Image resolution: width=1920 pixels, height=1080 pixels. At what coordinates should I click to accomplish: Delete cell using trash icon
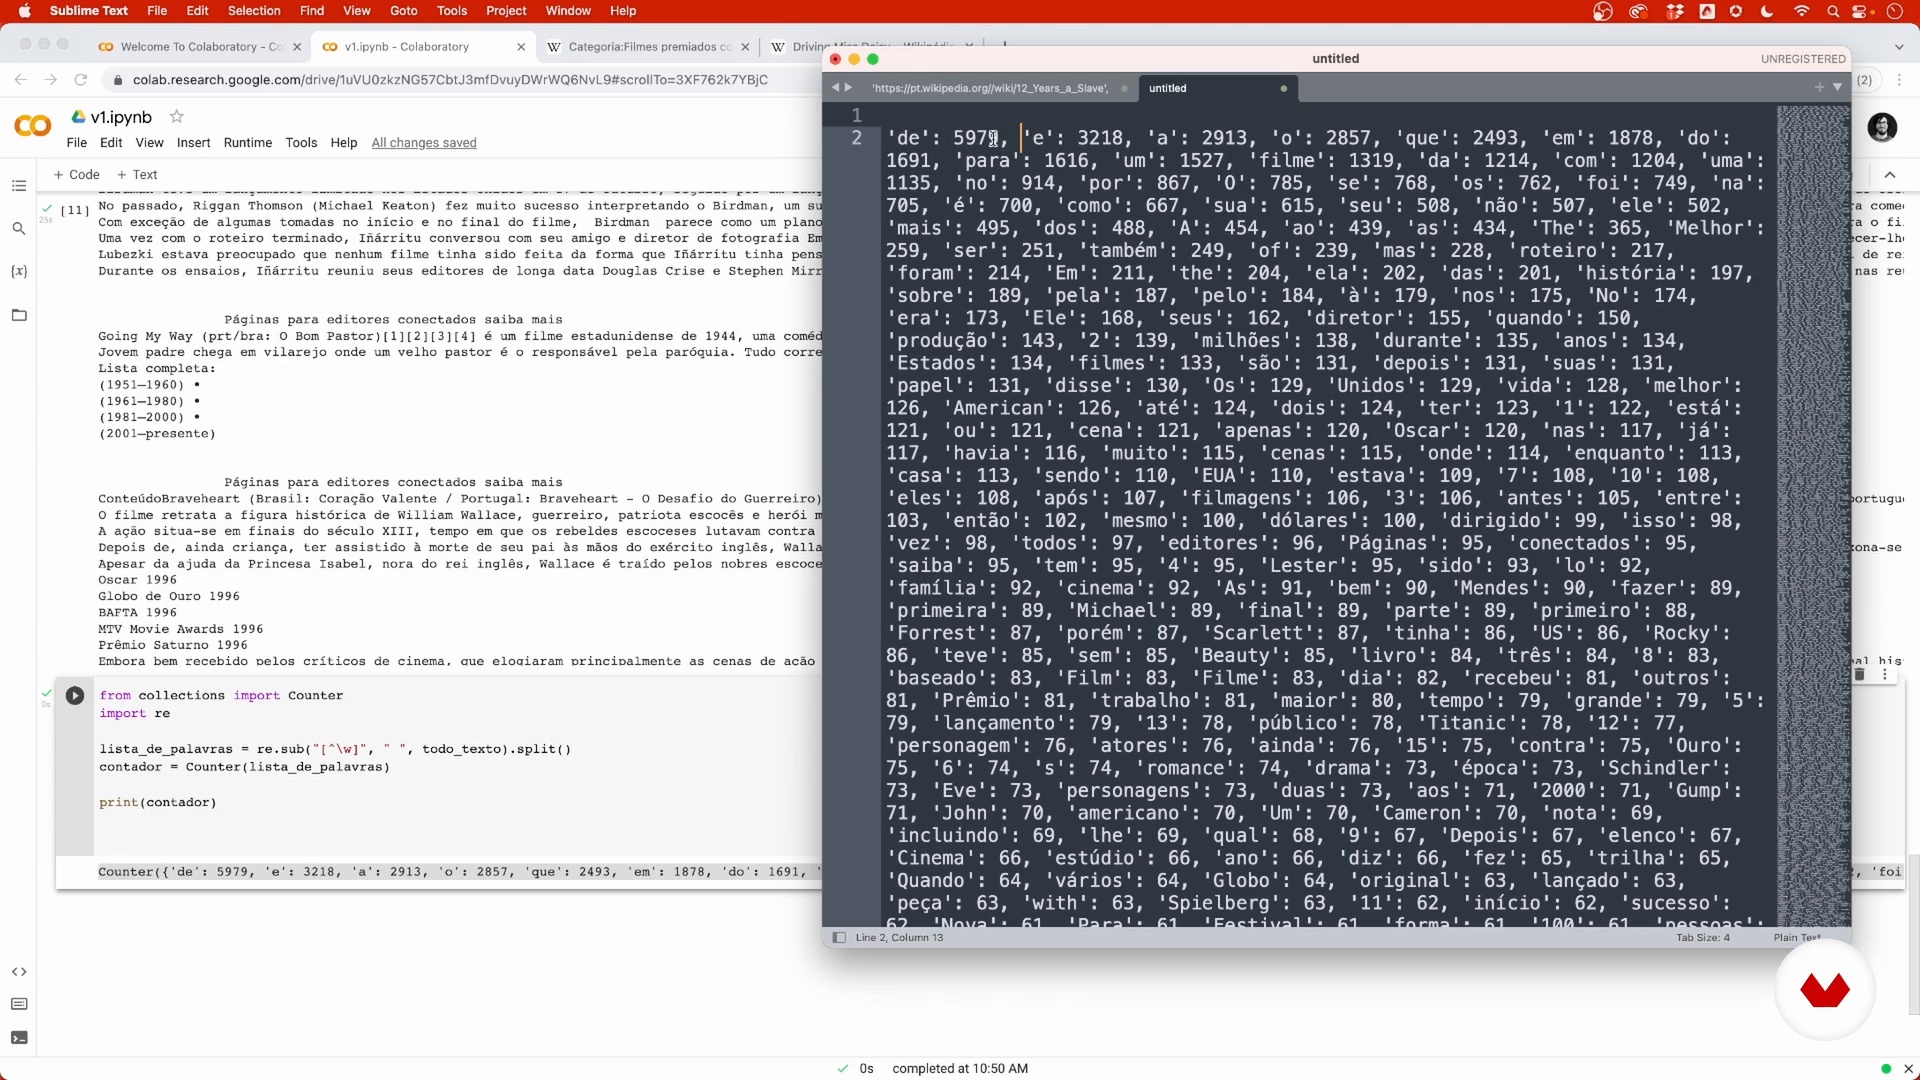[x=1860, y=675]
